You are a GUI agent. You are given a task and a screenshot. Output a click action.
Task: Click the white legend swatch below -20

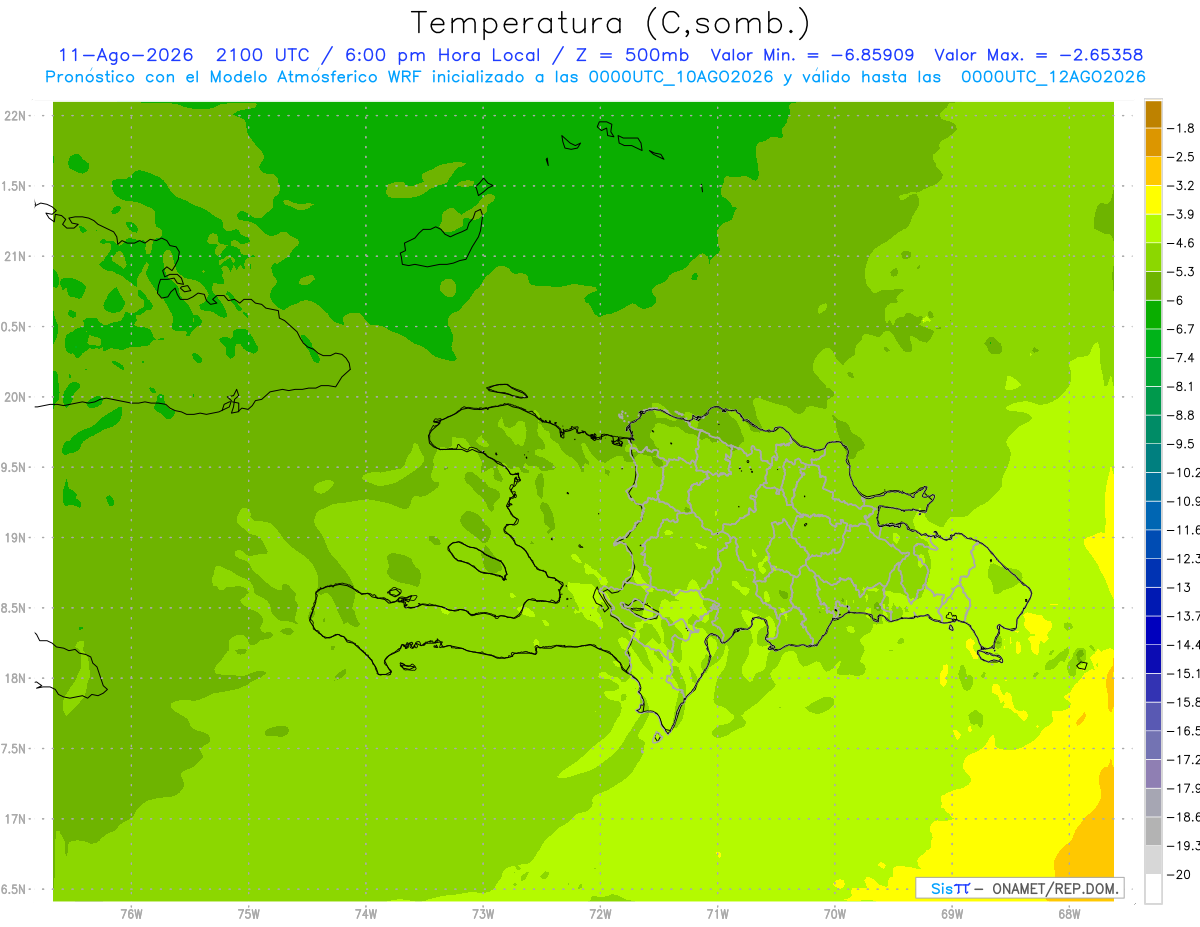coord(1153,889)
